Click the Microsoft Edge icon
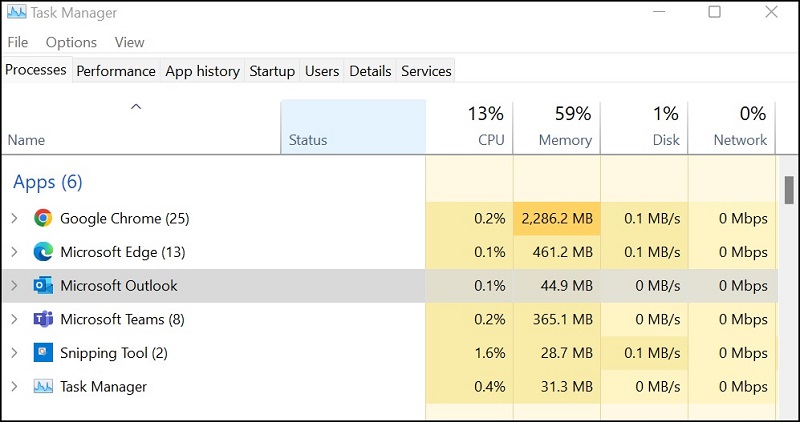This screenshot has height=422, width=800. pos(43,252)
